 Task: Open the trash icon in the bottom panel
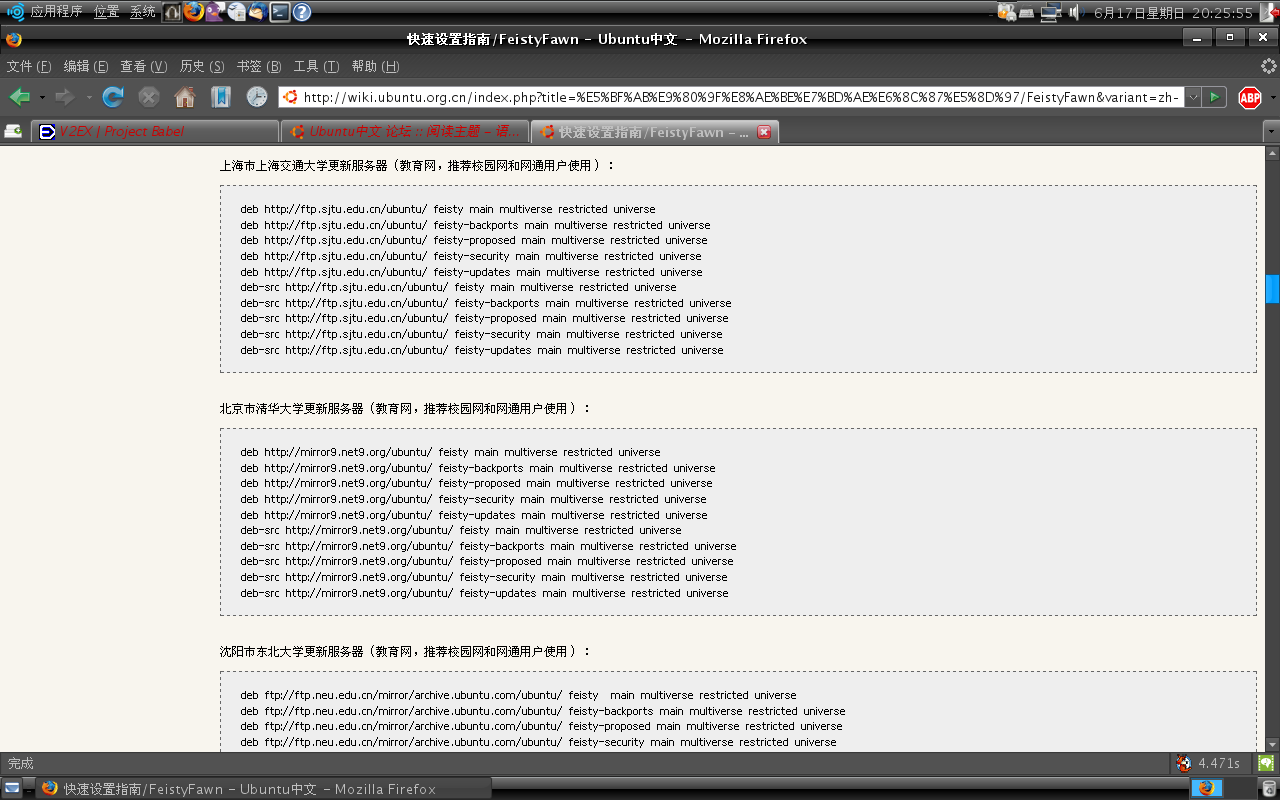(x=1268, y=788)
